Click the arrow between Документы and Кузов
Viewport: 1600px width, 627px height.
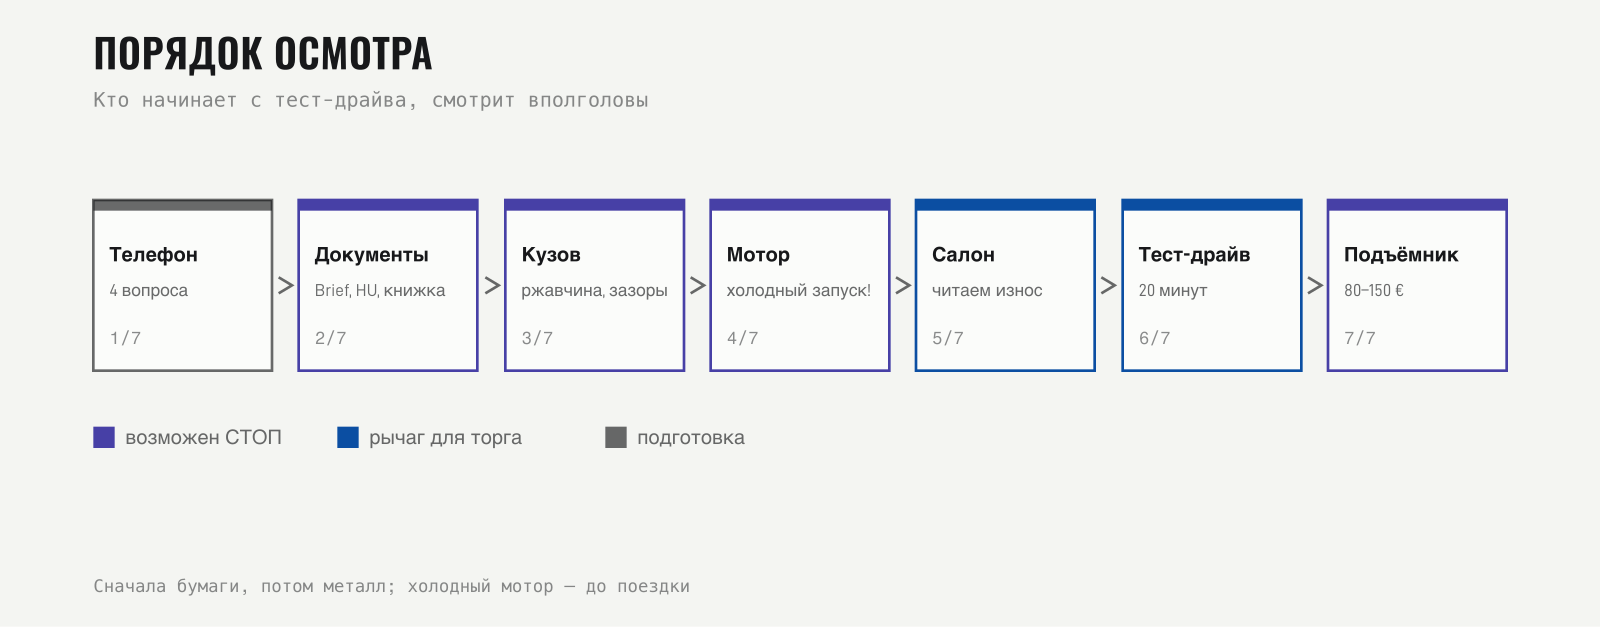point(492,285)
